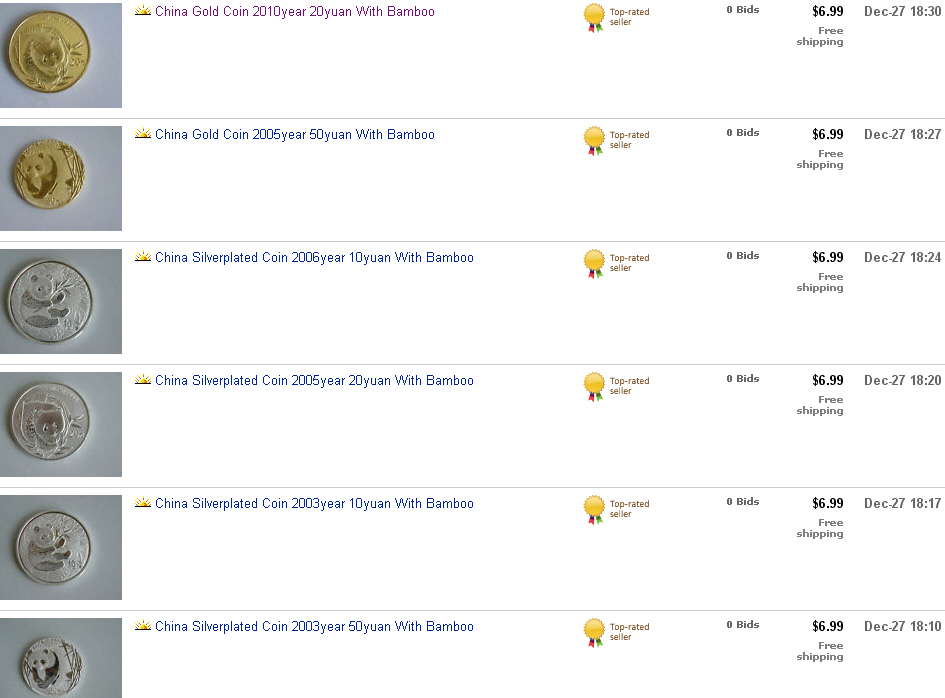The height and width of the screenshot is (698, 945).
Task: Click the 2010year gold panda coin thumbnail
Action: [x=60, y=54]
